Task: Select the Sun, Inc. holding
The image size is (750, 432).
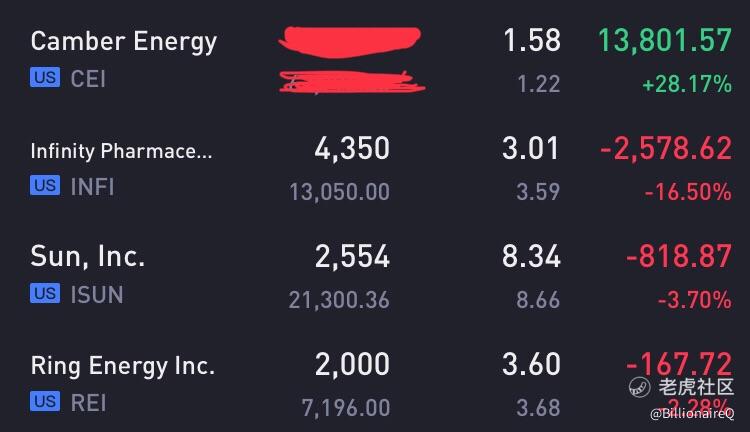Action: [375, 277]
